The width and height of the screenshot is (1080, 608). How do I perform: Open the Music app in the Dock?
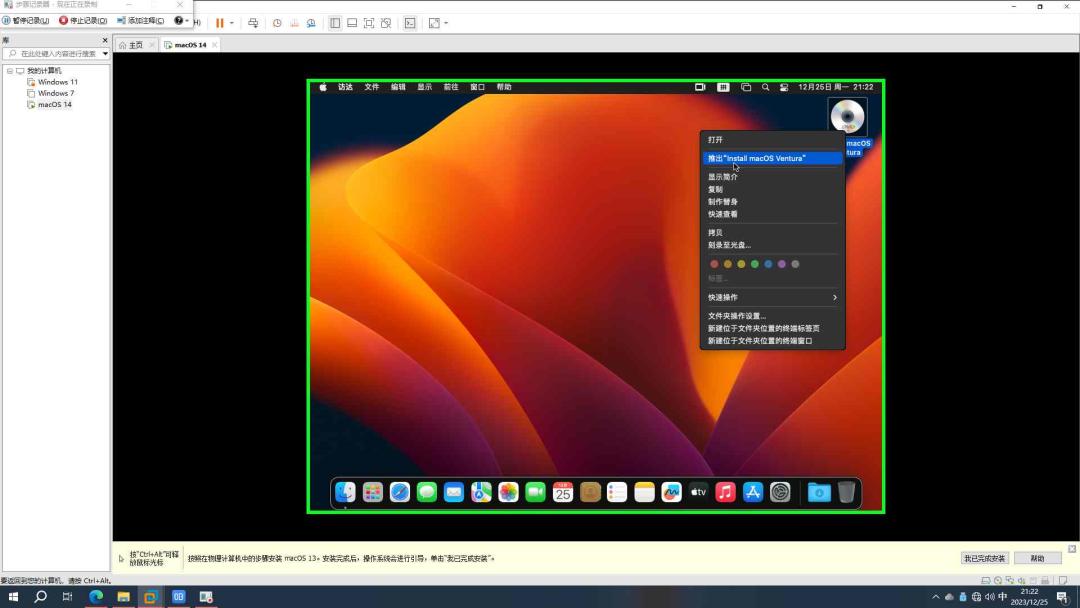pos(725,491)
